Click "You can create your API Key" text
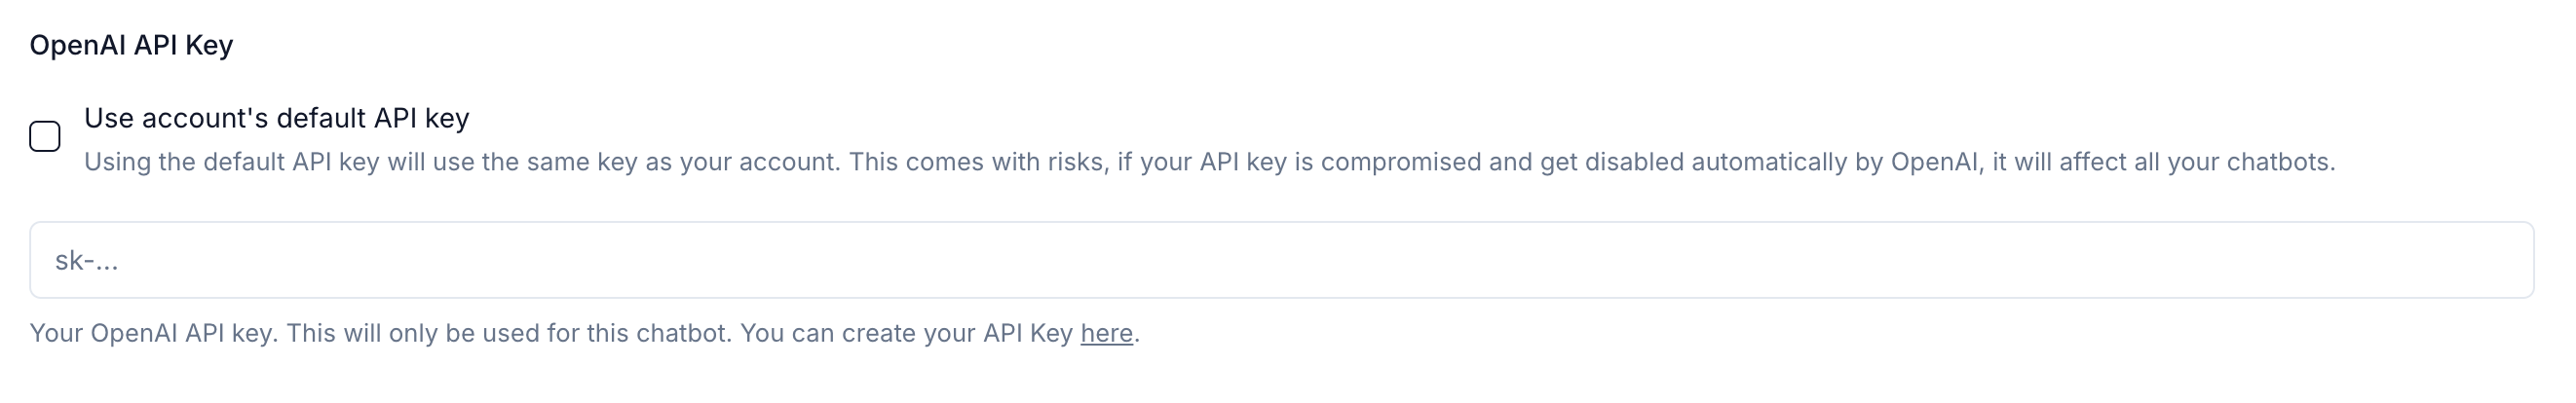The height and width of the screenshot is (403, 2576). 906,333
